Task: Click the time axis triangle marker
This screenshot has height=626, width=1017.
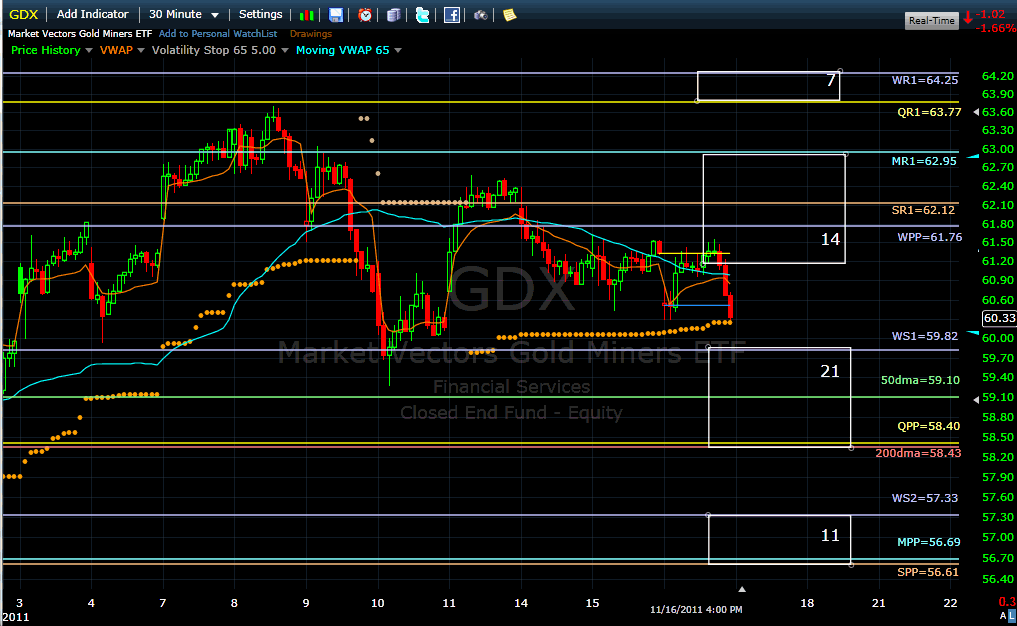Action: pyautogui.click(x=742, y=589)
